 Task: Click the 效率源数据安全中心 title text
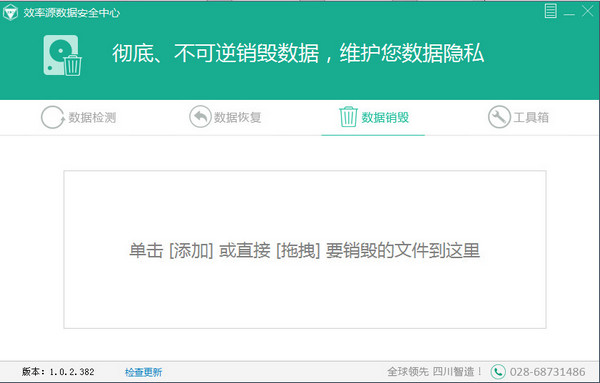pos(72,13)
